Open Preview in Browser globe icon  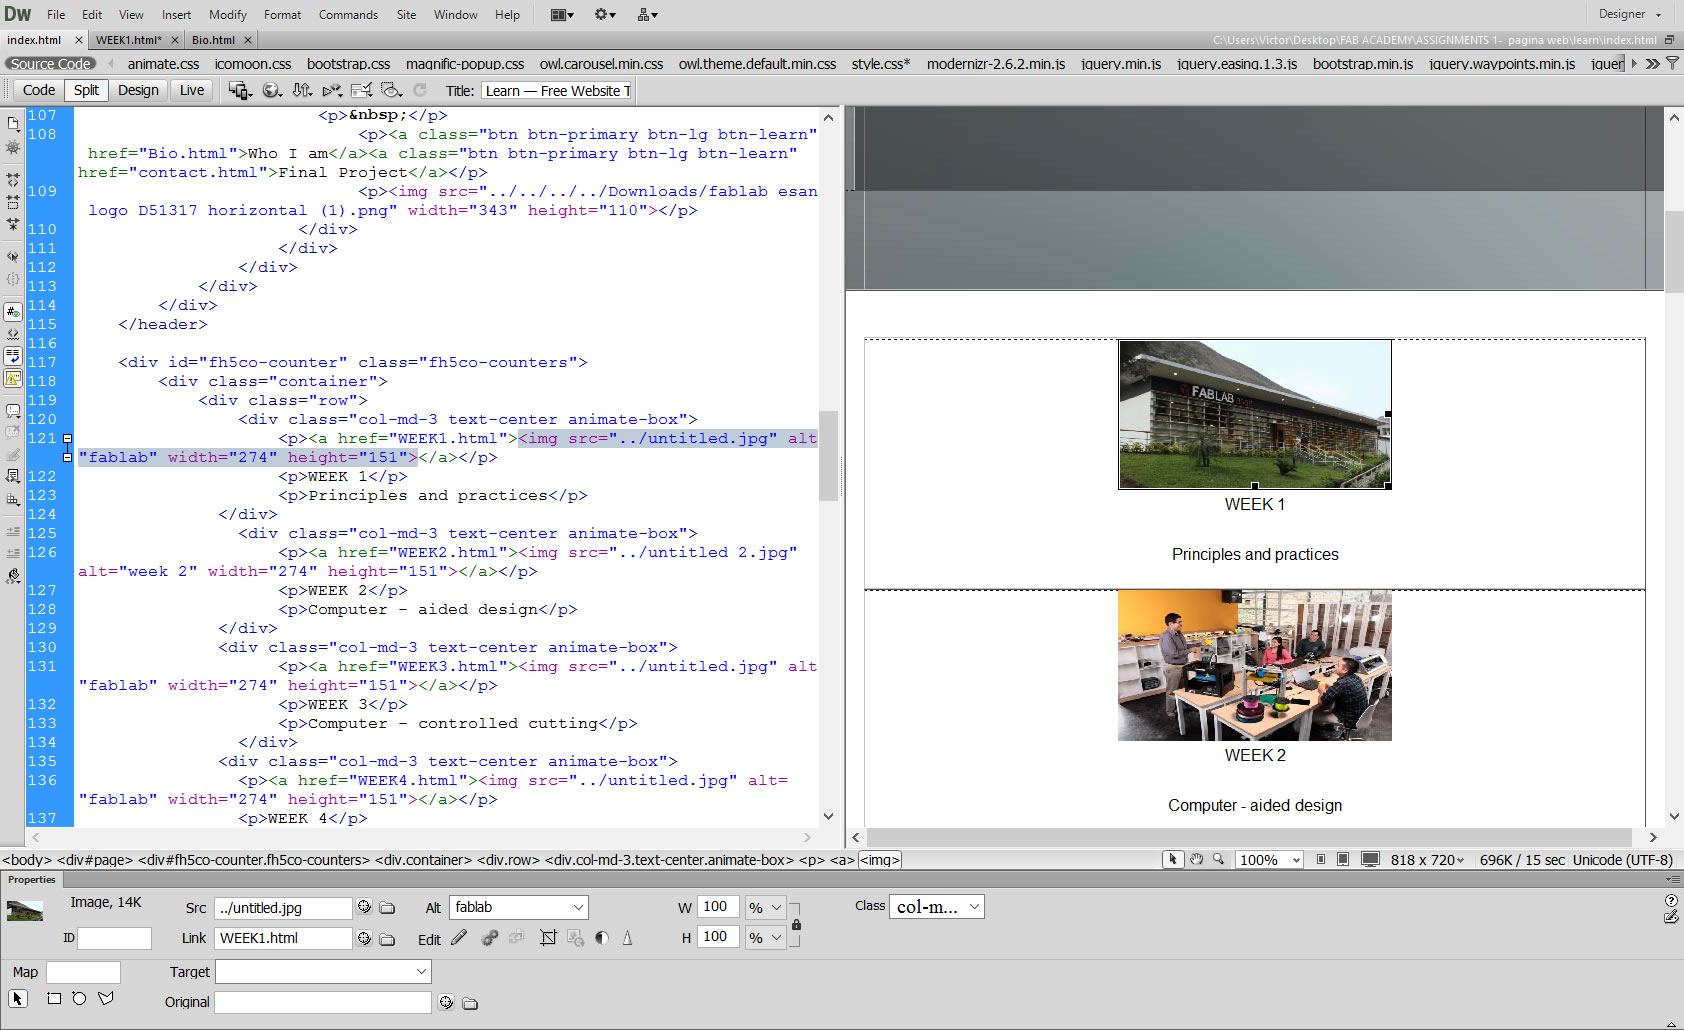(272, 90)
